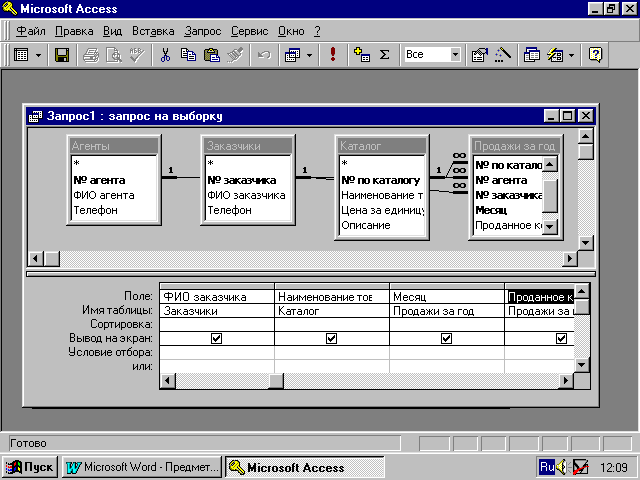Open the Файл menu
This screenshot has width=640, height=480.
click(x=31, y=31)
